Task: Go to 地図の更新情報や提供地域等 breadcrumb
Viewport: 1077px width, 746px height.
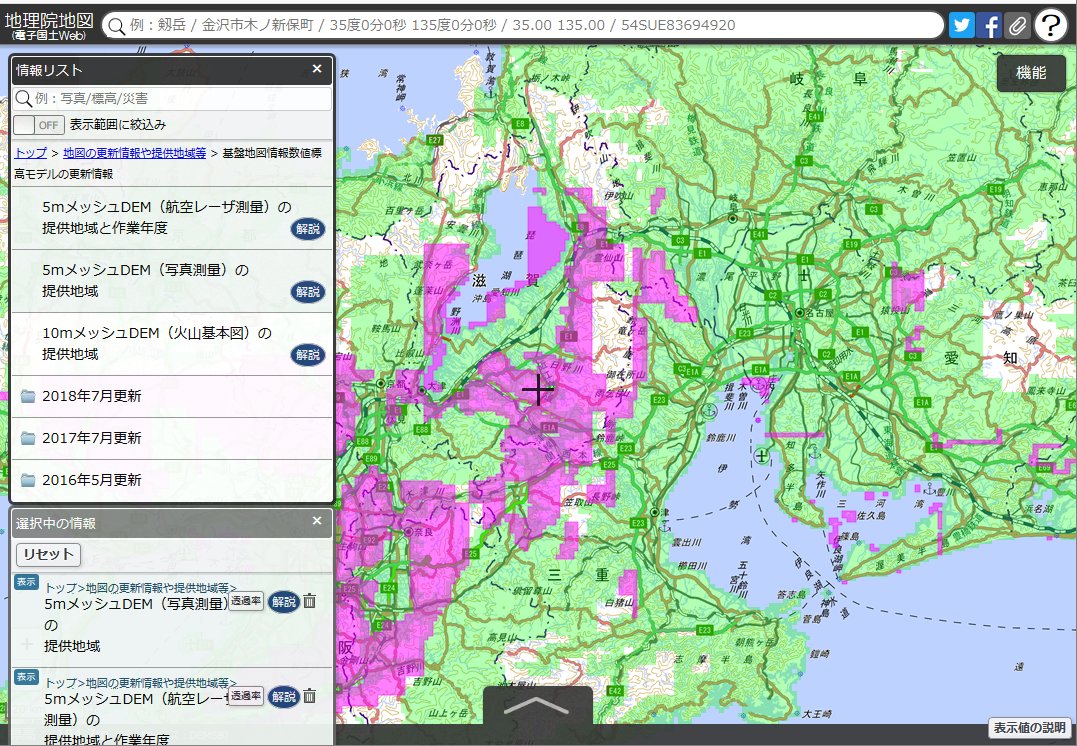Action: [135, 153]
